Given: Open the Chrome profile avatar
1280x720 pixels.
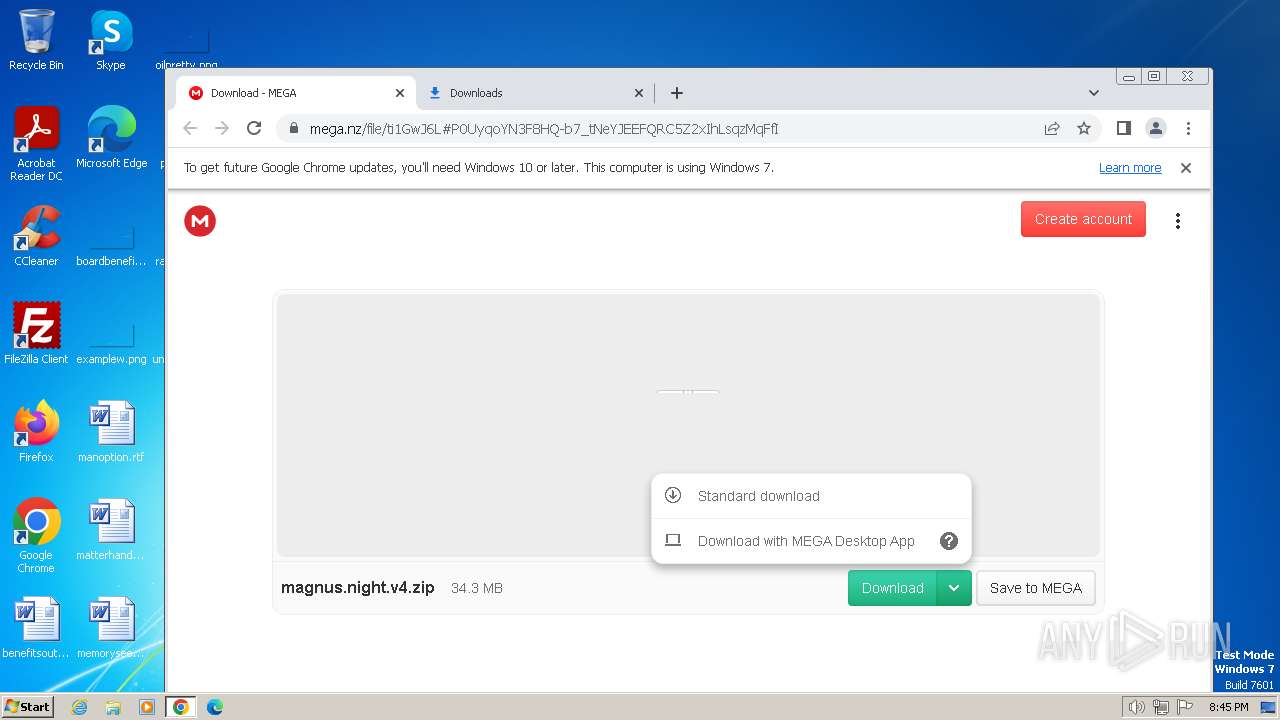Looking at the screenshot, I should coord(1156,128).
